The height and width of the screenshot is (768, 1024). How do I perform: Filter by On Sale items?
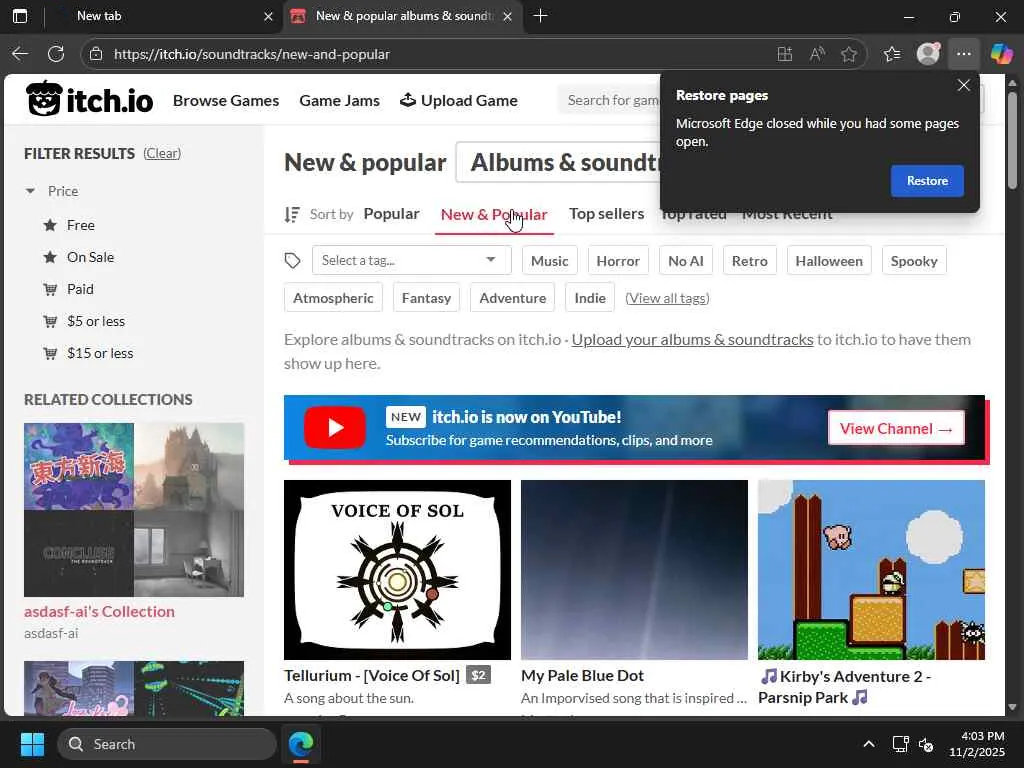(x=90, y=257)
